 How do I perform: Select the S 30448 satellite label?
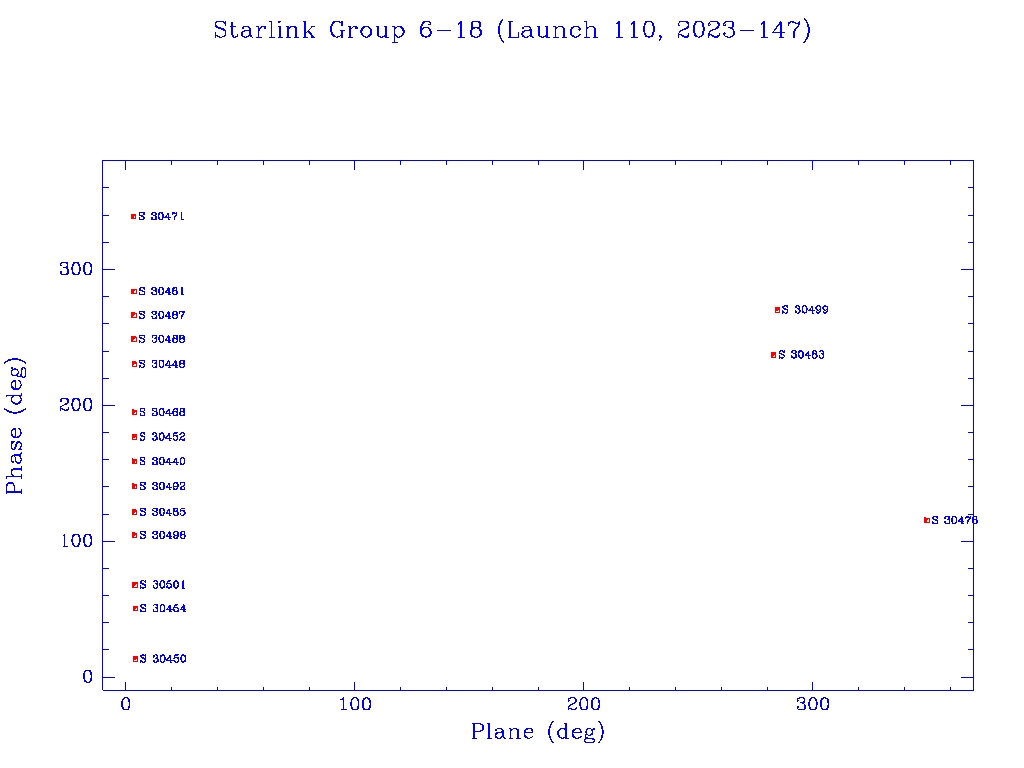pyautogui.click(x=161, y=364)
